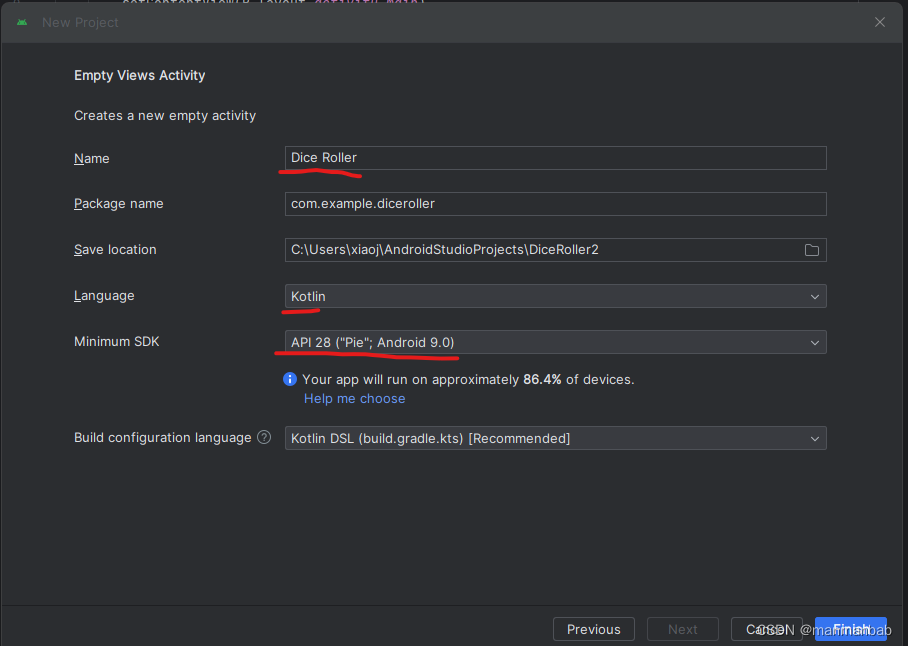
Task: Click the disabled Next button
Action: point(683,629)
